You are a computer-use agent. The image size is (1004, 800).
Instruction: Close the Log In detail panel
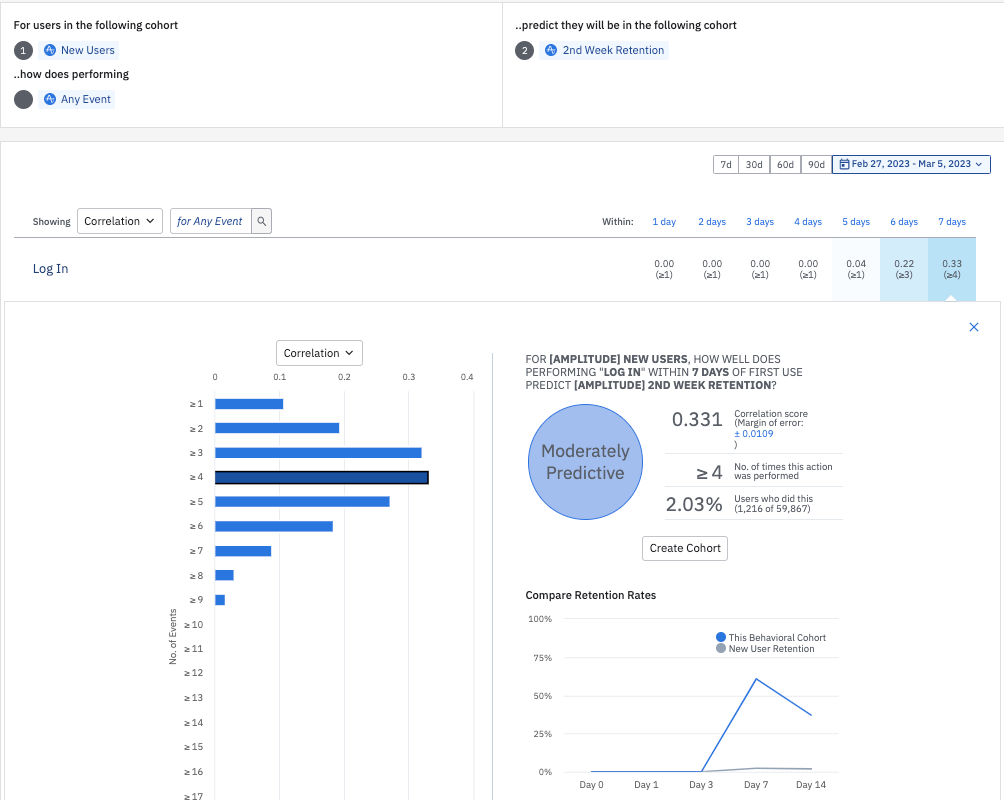click(974, 327)
